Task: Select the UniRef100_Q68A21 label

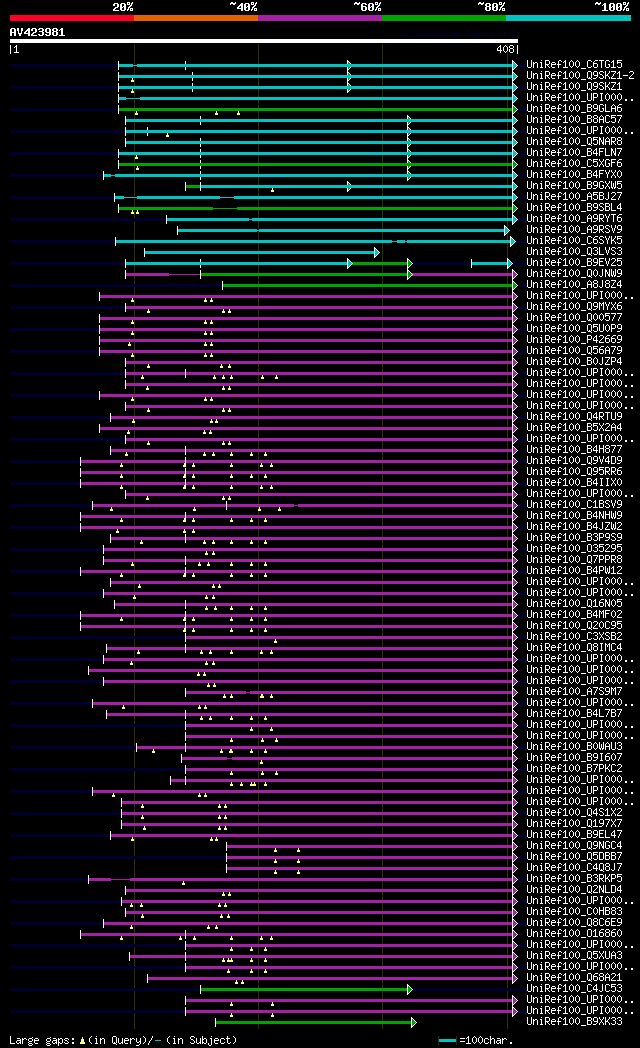Action: [x=574, y=977]
